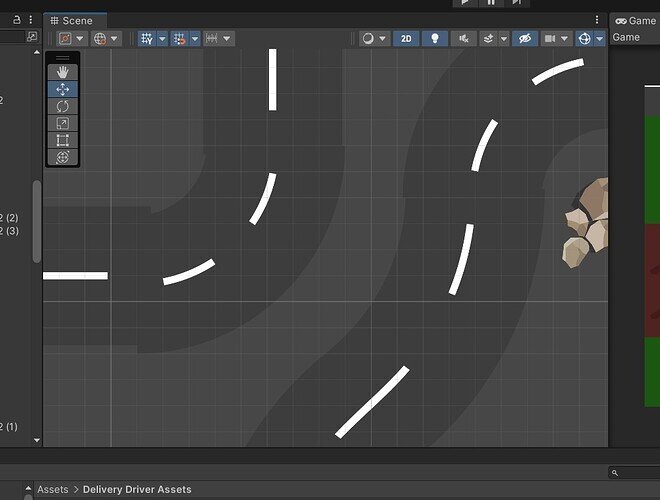660x500 pixels.
Task: Select the hierarchy item ending "2 (2)"
Action: click(9, 218)
